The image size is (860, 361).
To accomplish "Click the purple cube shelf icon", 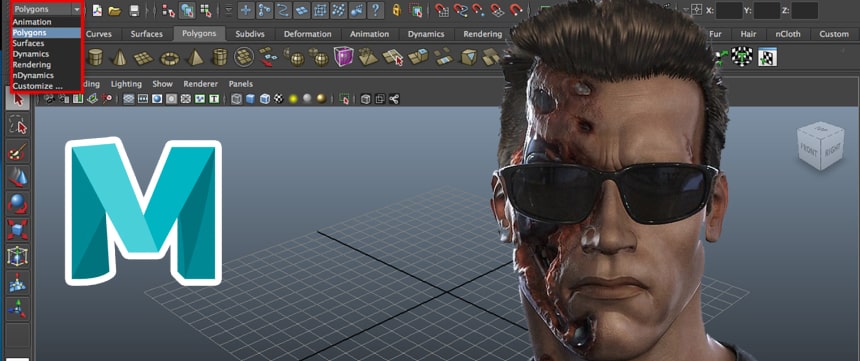I will [343, 57].
